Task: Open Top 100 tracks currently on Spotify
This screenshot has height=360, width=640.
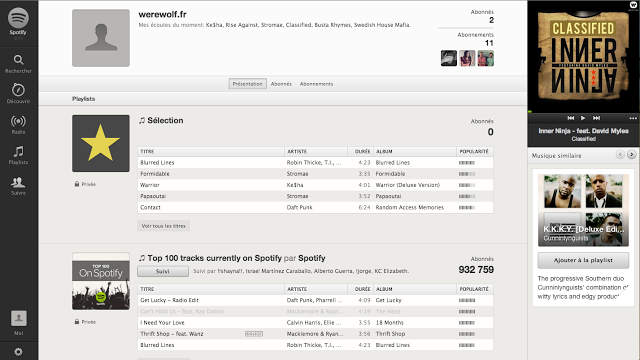Action: 214,258
